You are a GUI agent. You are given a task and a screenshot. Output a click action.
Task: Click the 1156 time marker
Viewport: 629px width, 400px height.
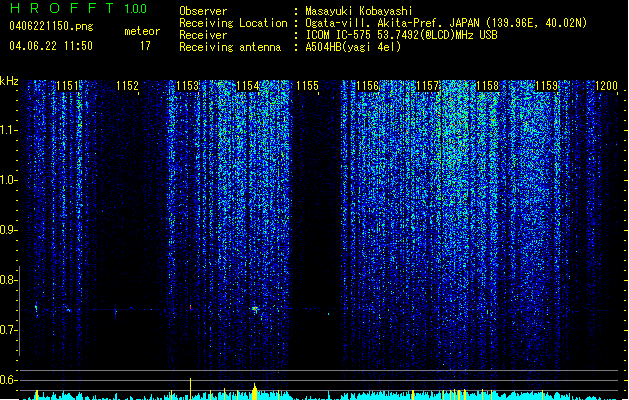tap(367, 85)
